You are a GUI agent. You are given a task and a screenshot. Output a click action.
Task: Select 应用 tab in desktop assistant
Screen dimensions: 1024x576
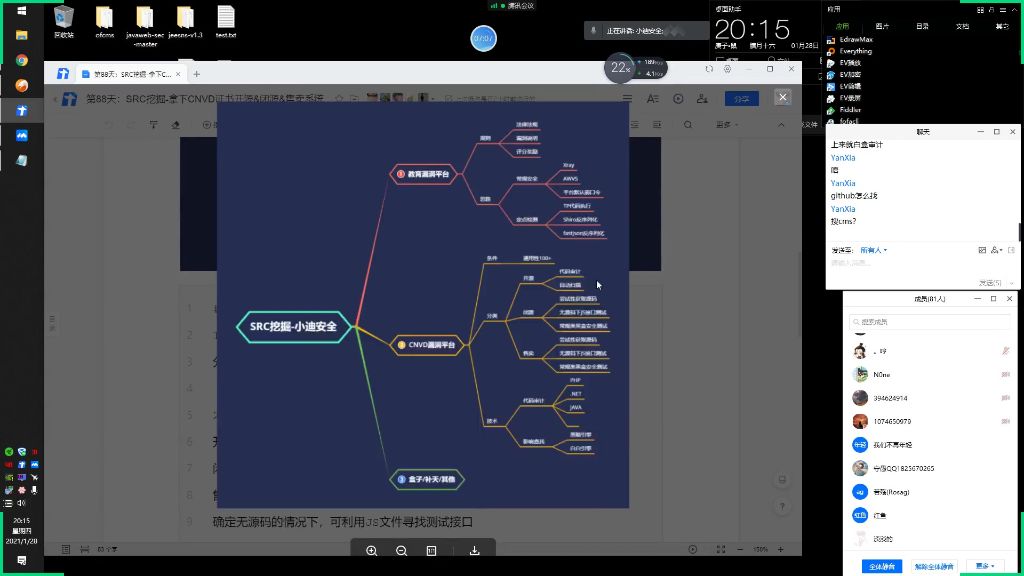pos(842,26)
